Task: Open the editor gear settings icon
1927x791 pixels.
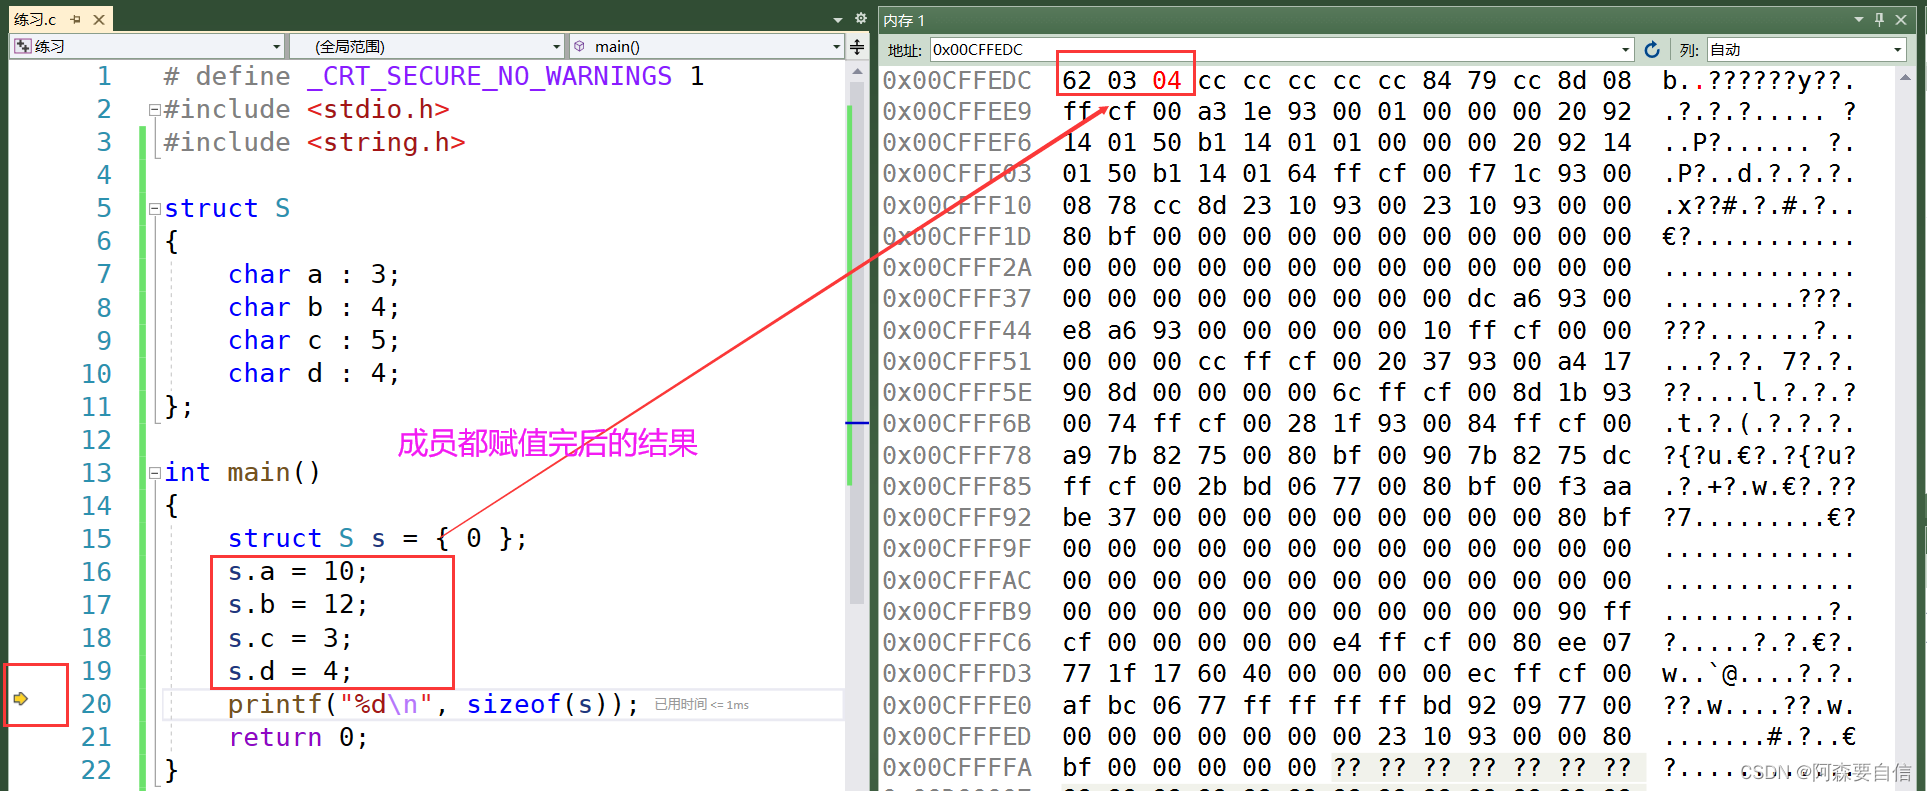Action: [860, 18]
